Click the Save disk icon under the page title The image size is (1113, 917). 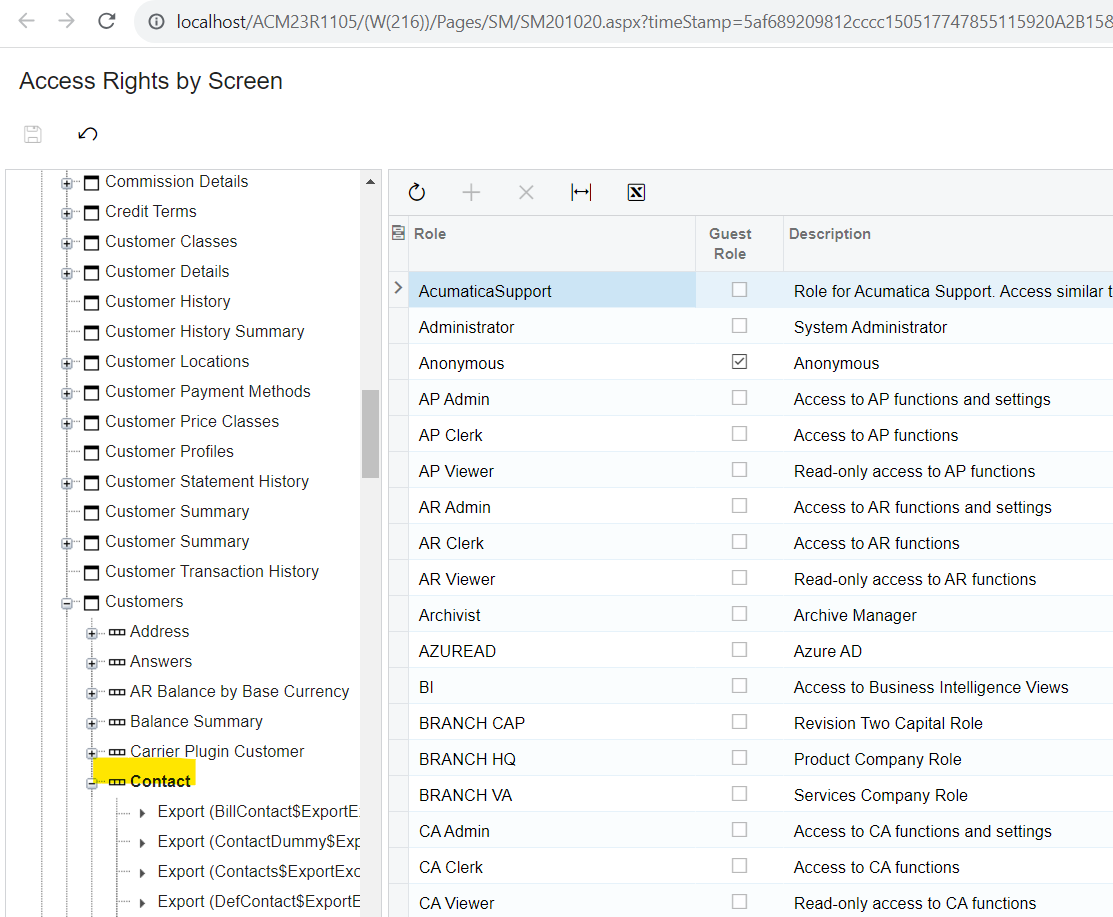(33, 134)
